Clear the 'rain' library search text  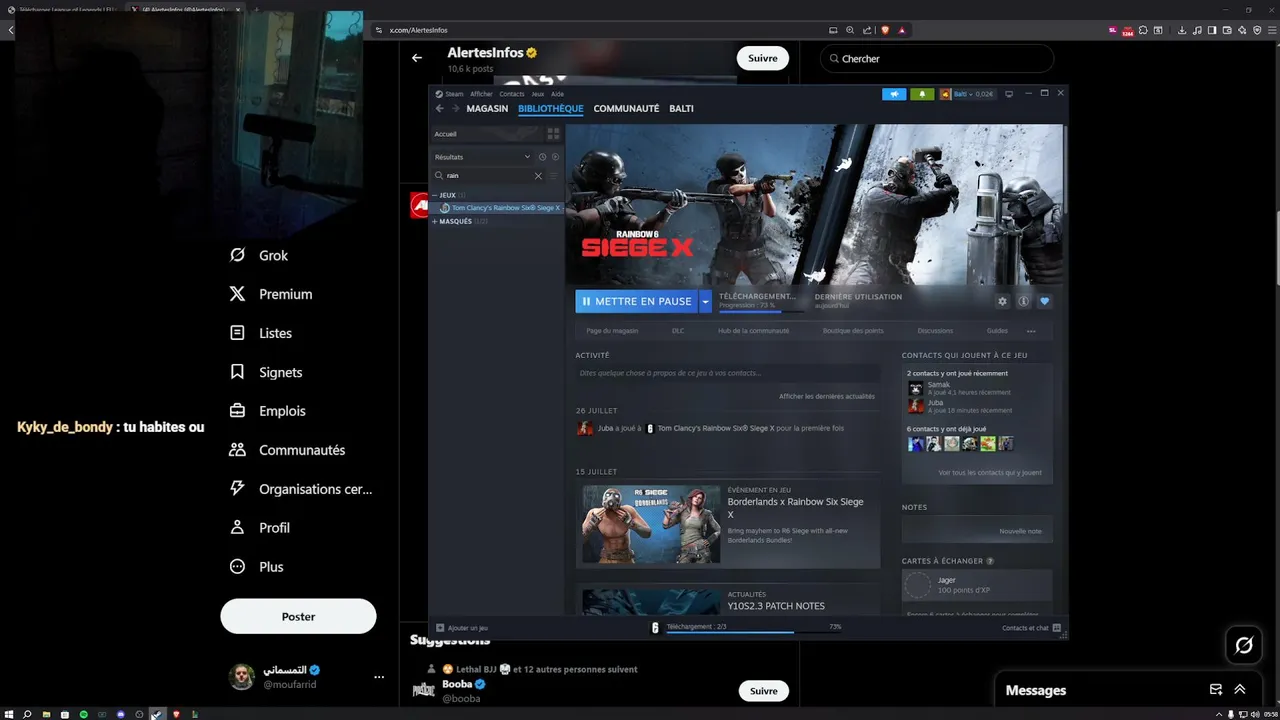click(x=538, y=176)
